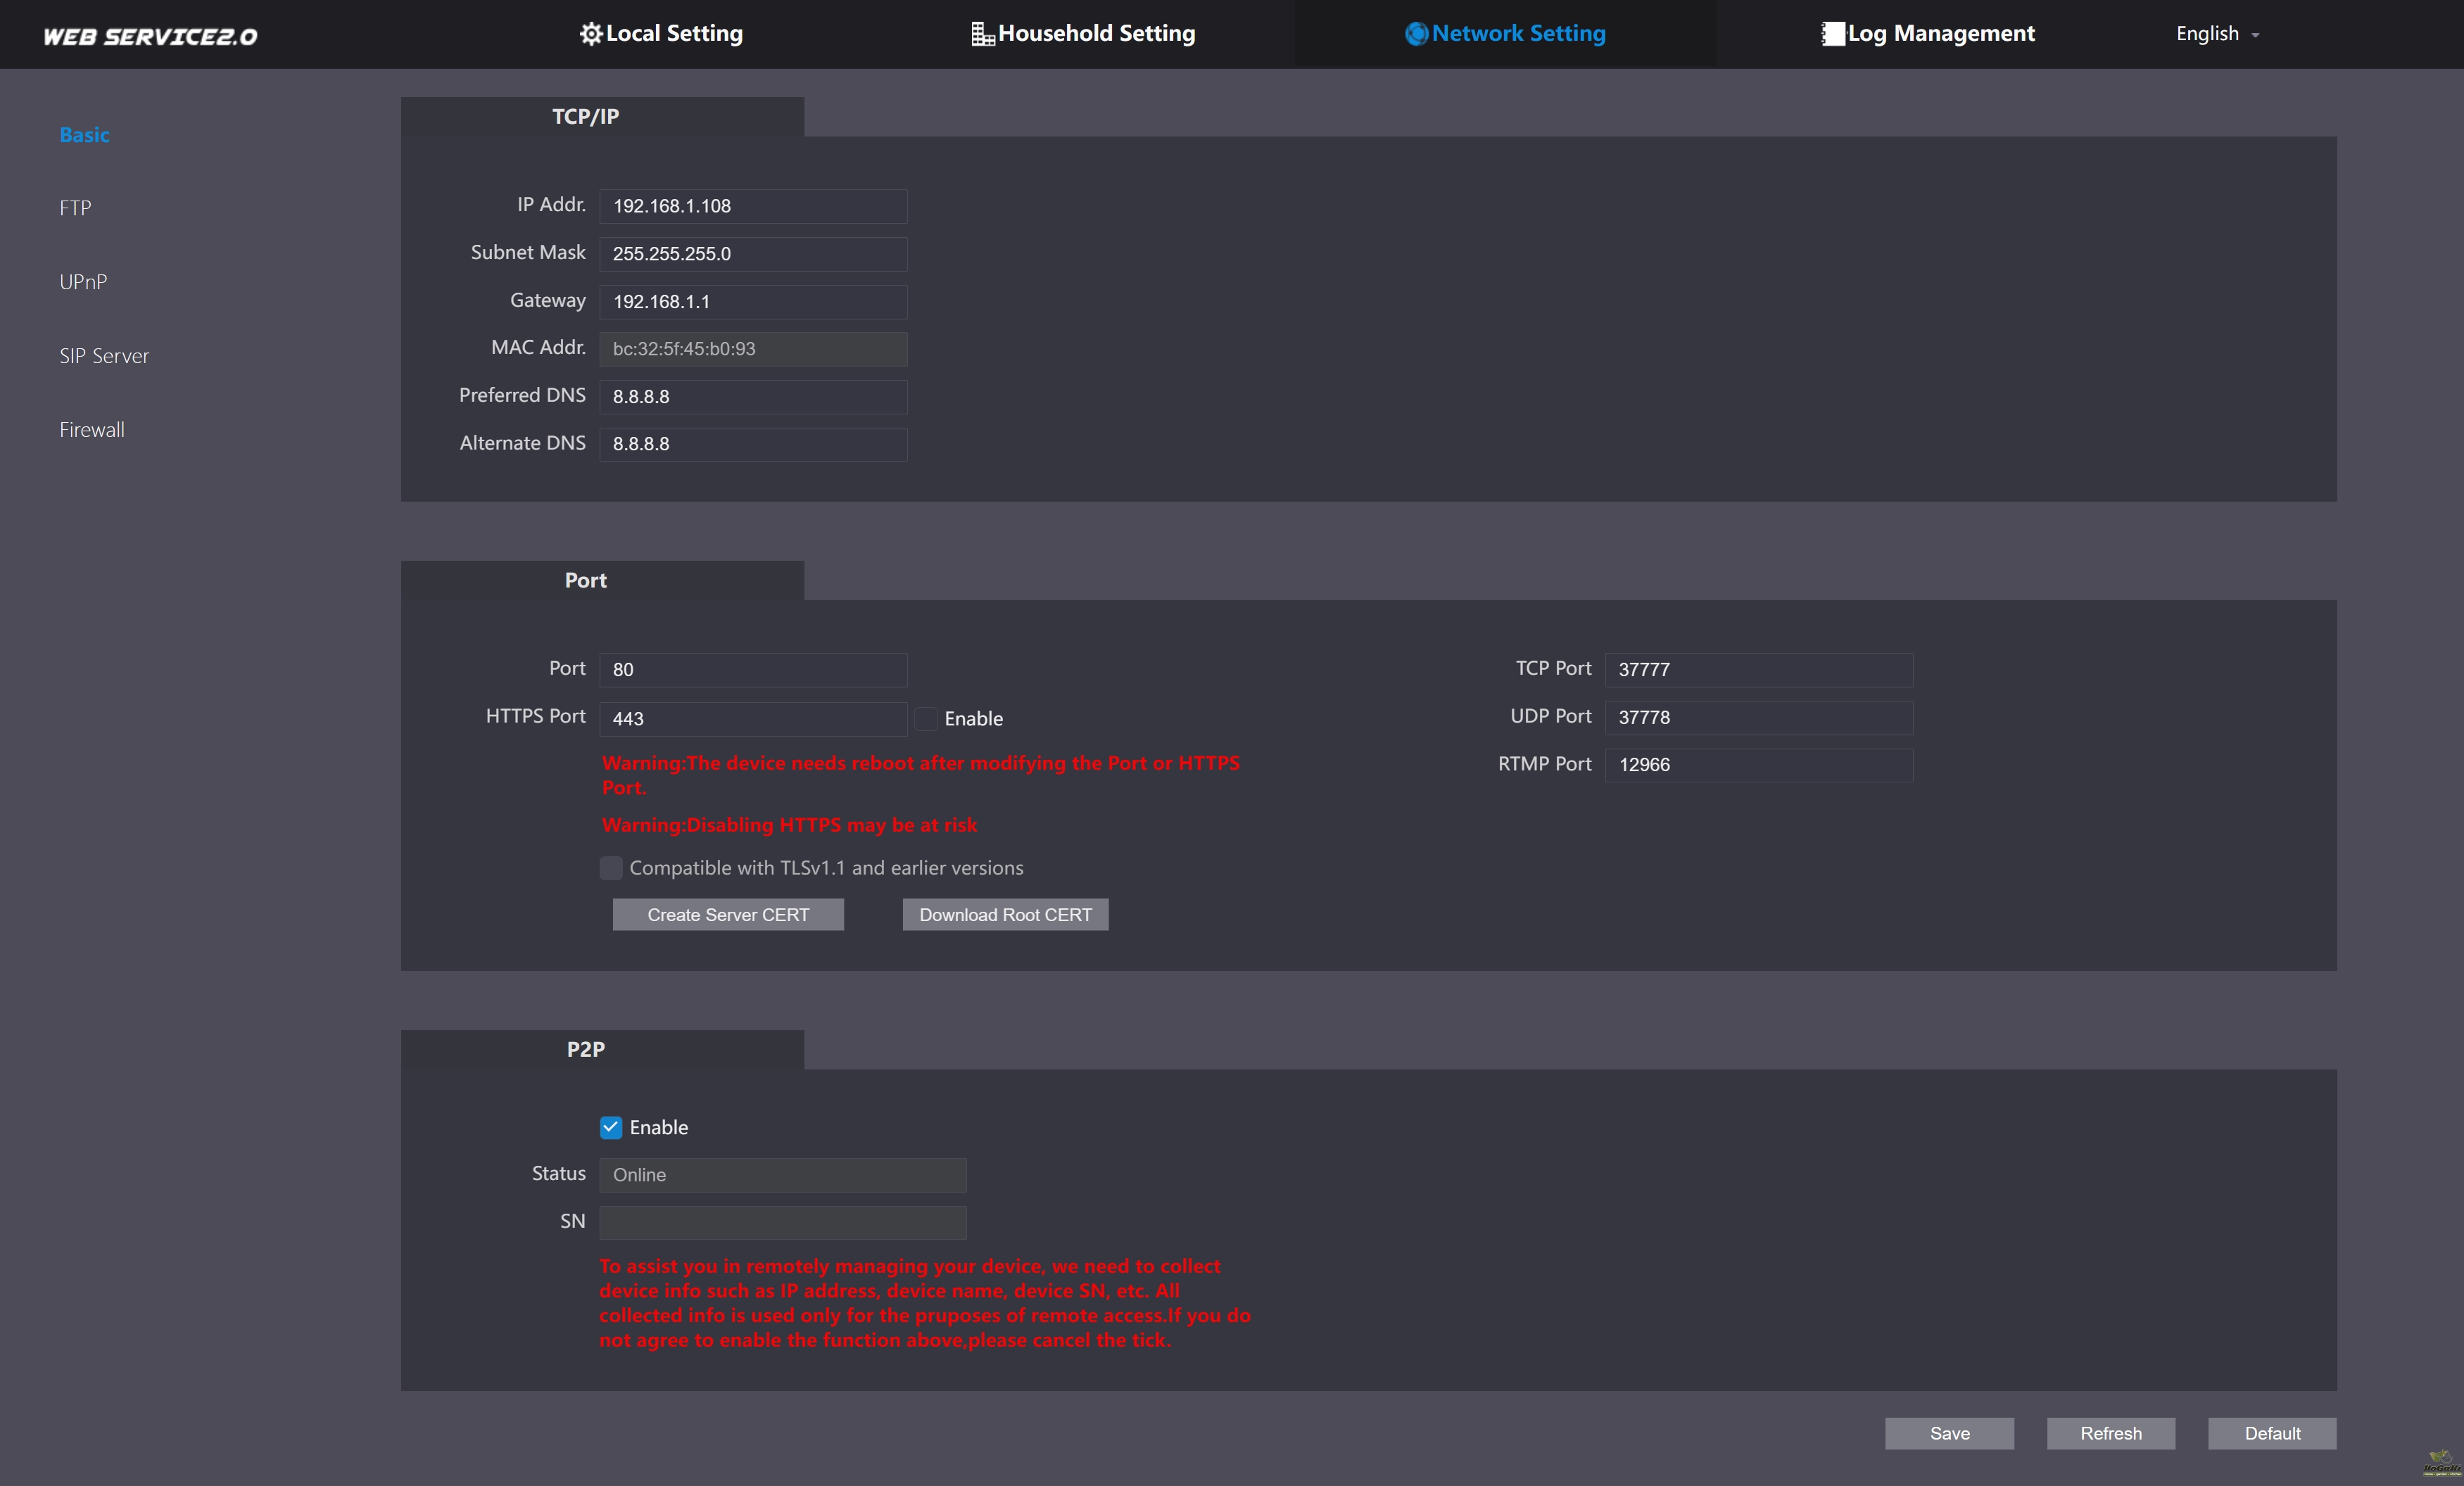Open the English language dropdown
The image size is (2464, 1486).
(x=2216, y=34)
